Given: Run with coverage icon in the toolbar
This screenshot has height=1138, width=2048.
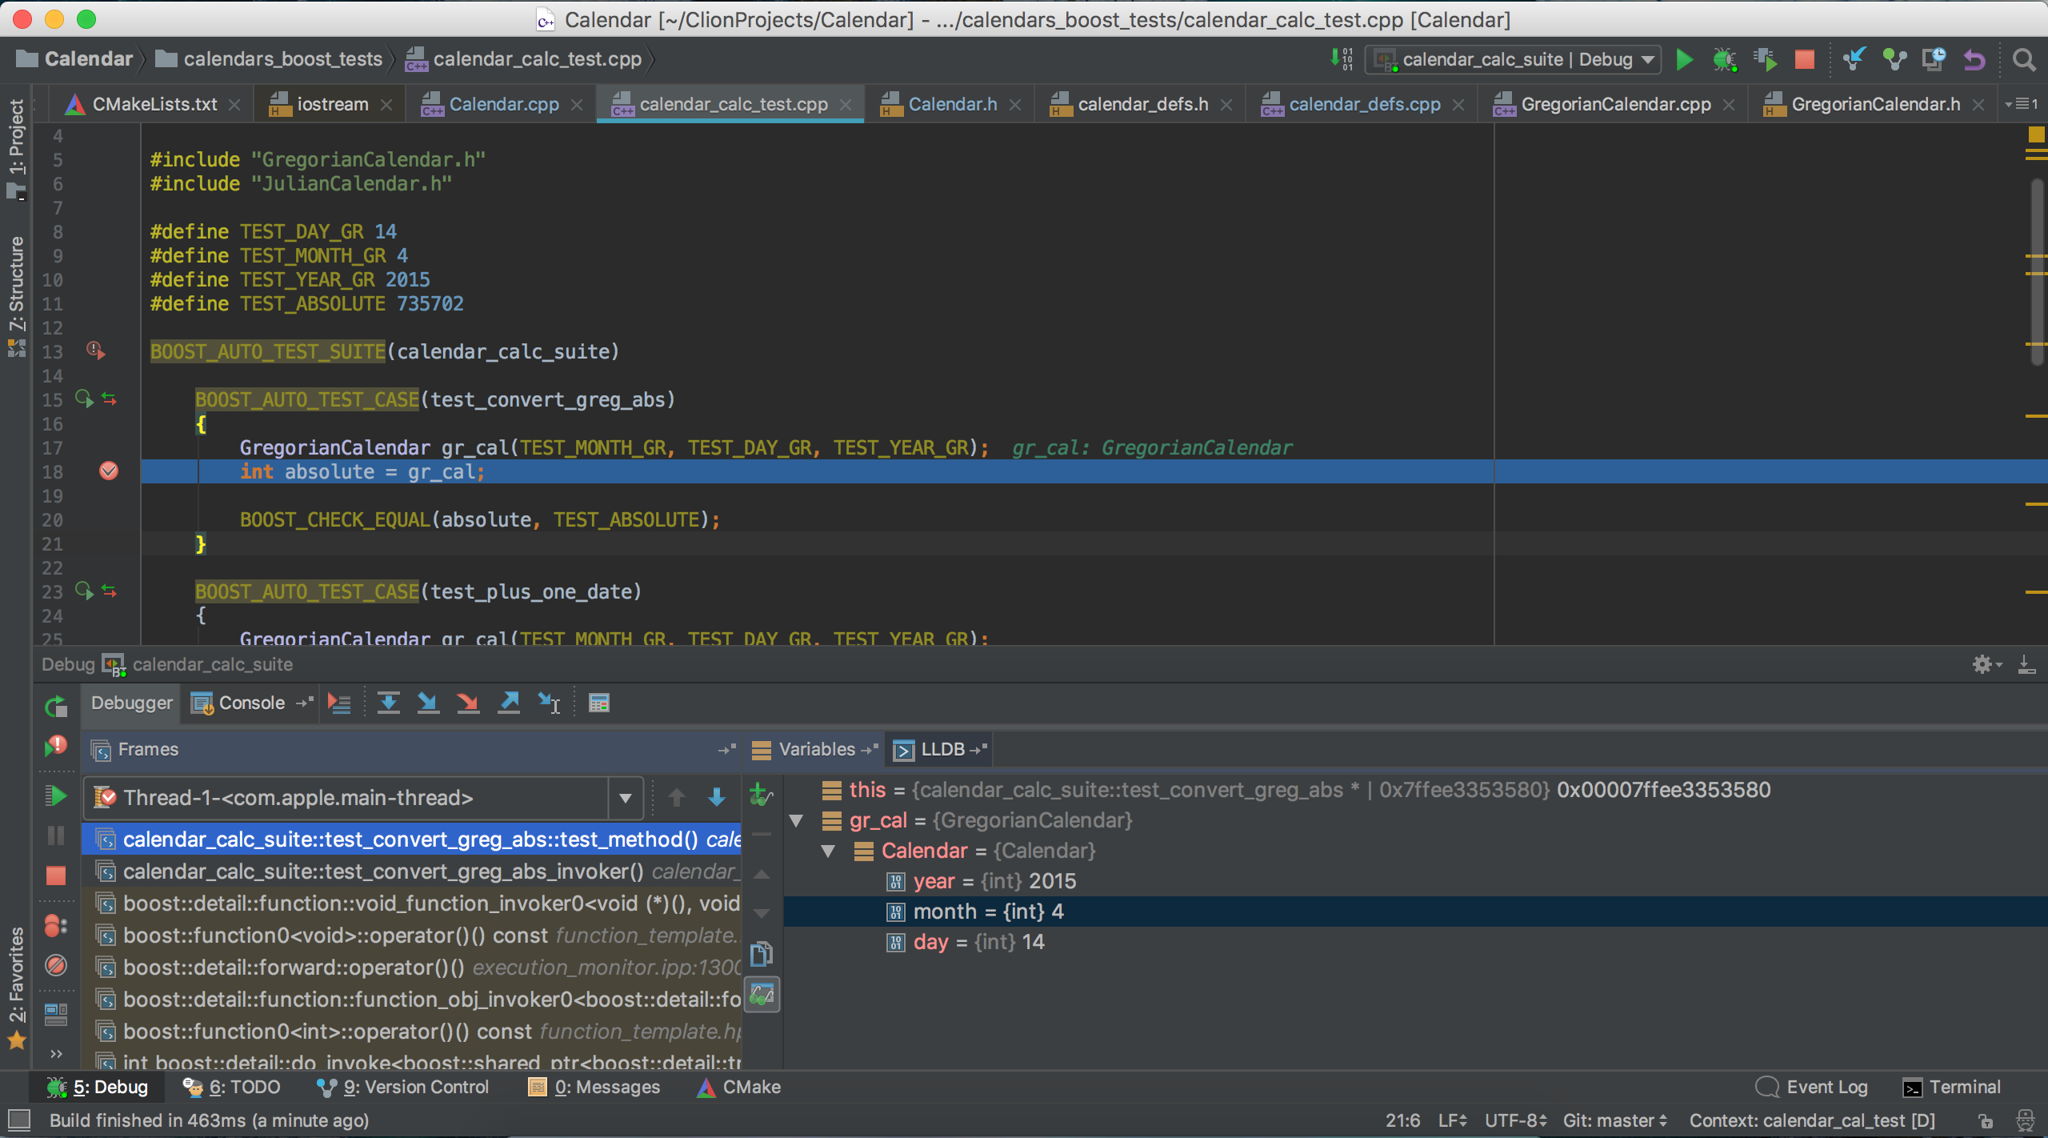Looking at the screenshot, I should pos(1766,60).
